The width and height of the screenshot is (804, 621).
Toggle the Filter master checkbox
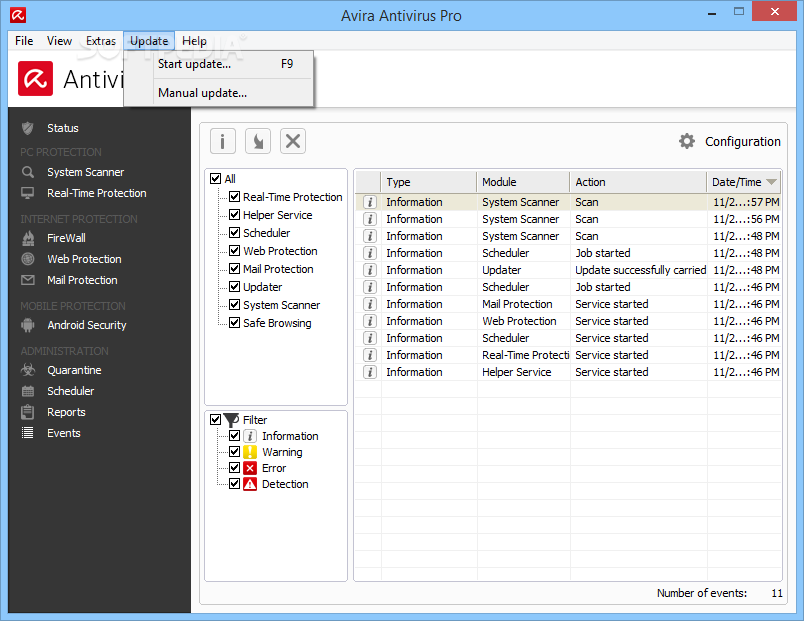click(215, 419)
